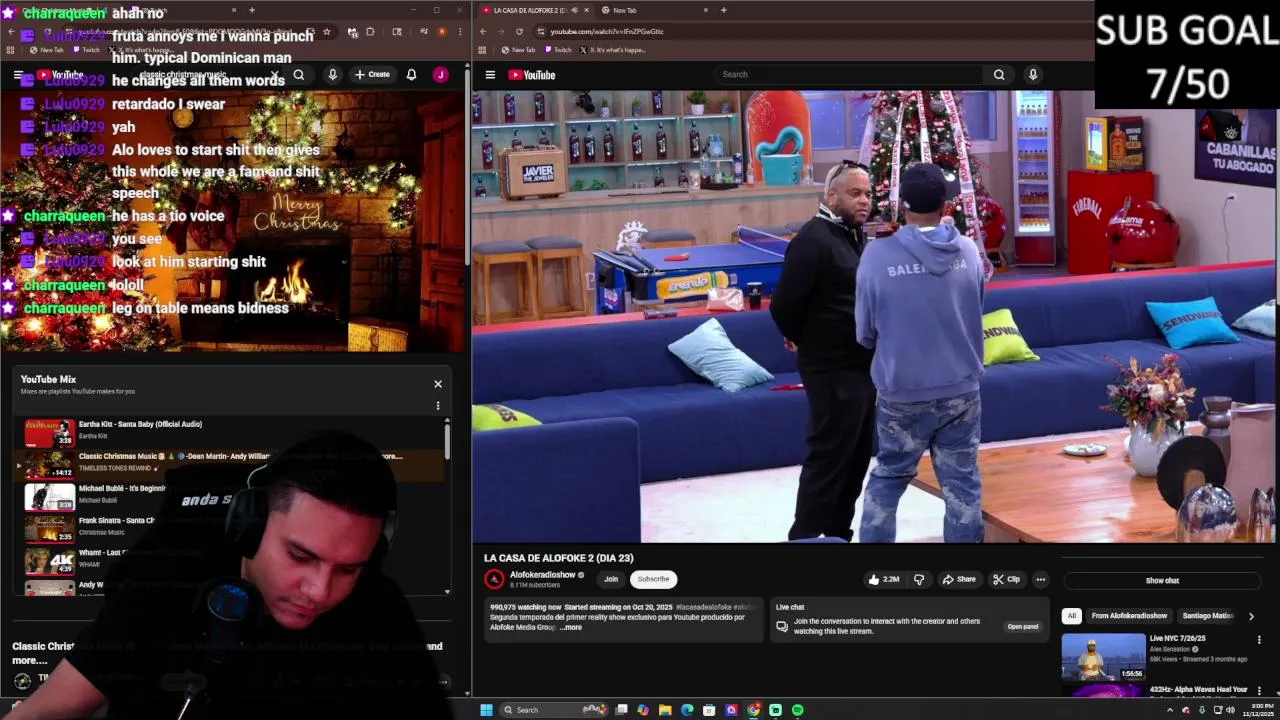Bookmark page with star in left browser
This screenshot has width=1280, height=720.
point(326,32)
